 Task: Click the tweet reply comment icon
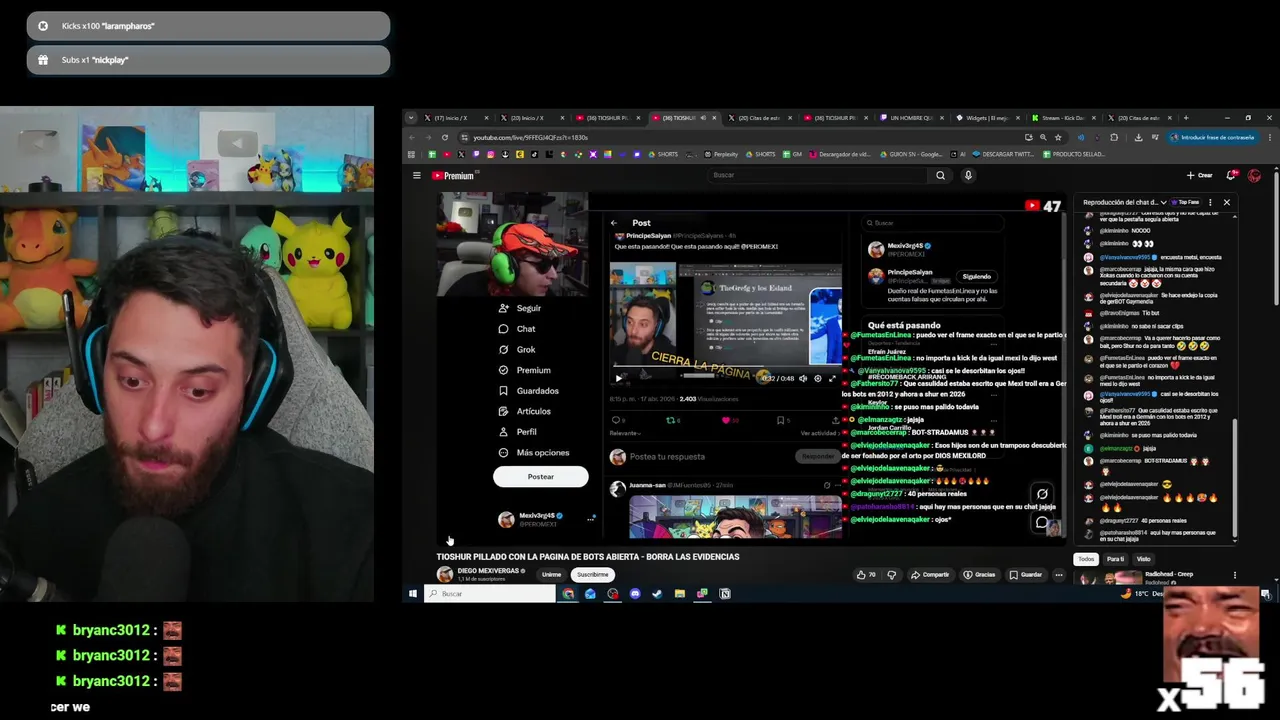[616, 420]
